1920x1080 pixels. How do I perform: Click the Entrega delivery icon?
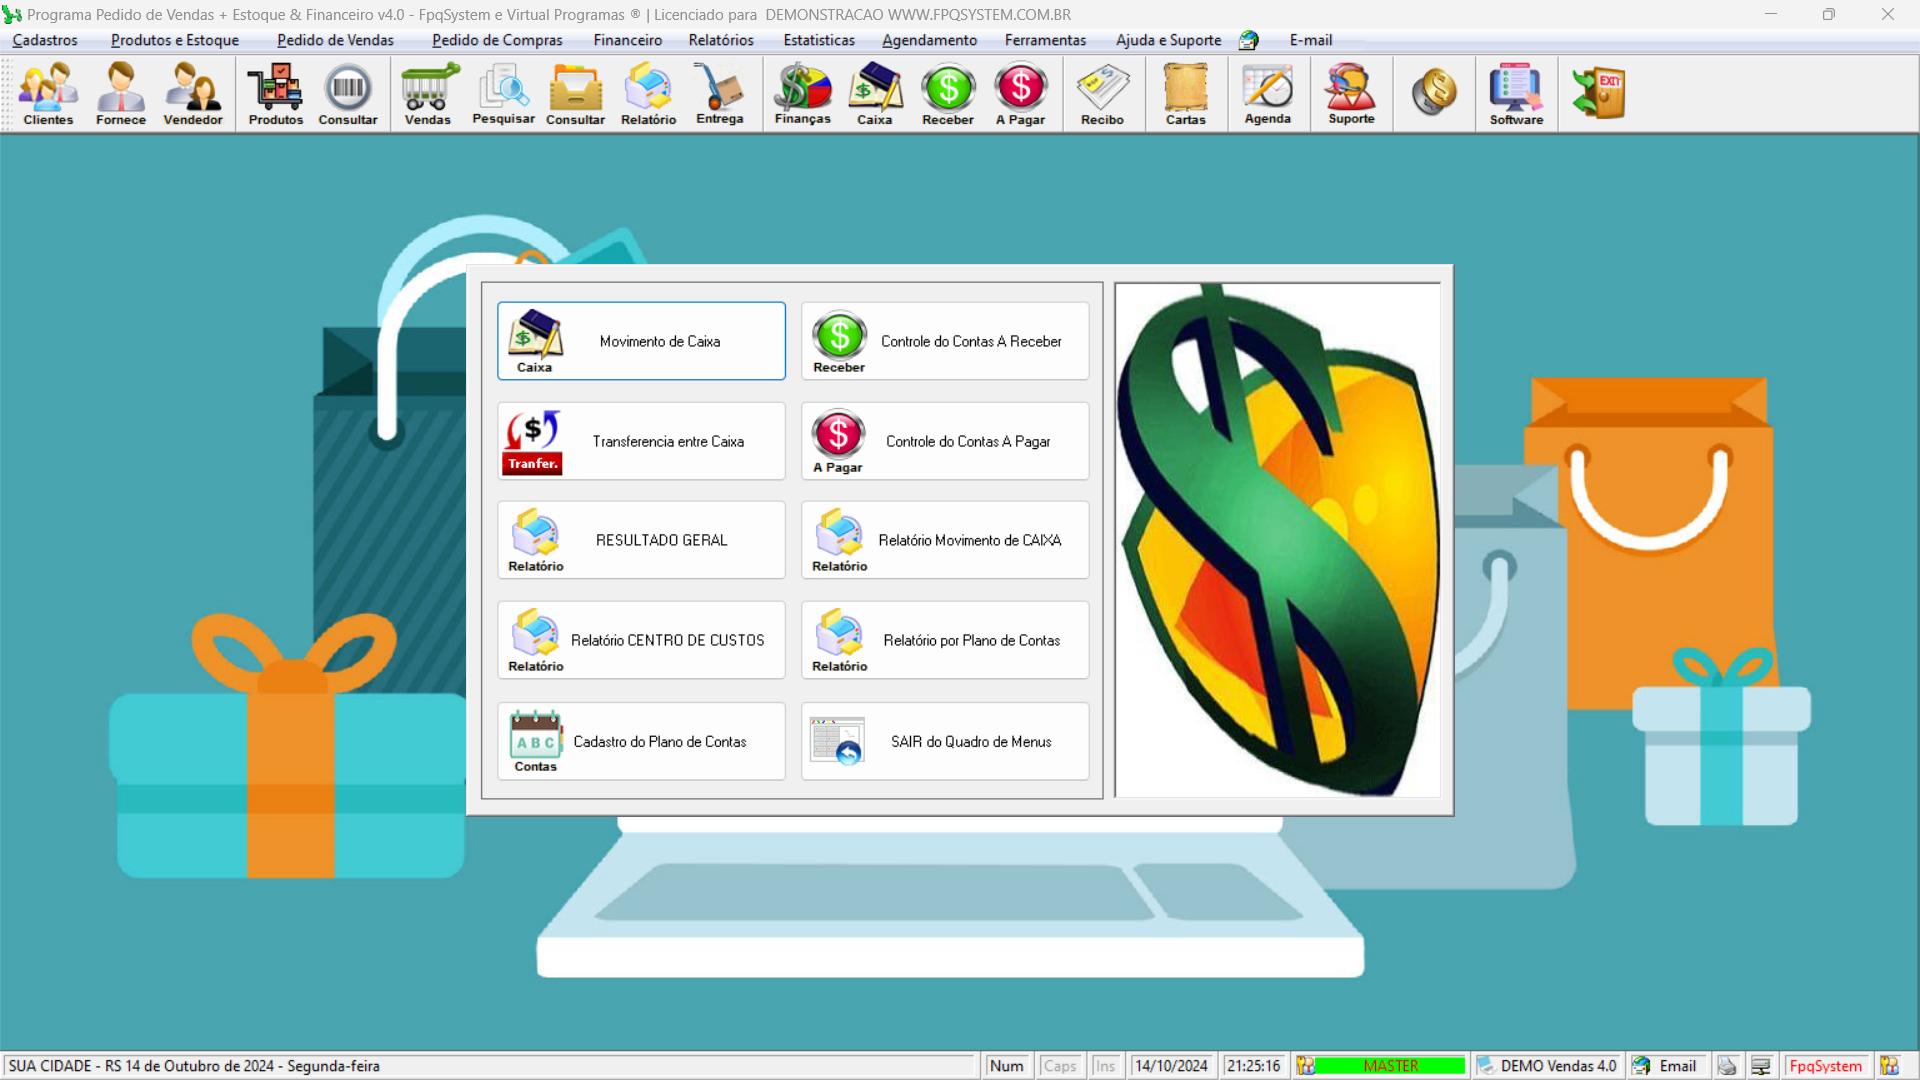(x=719, y=94)
